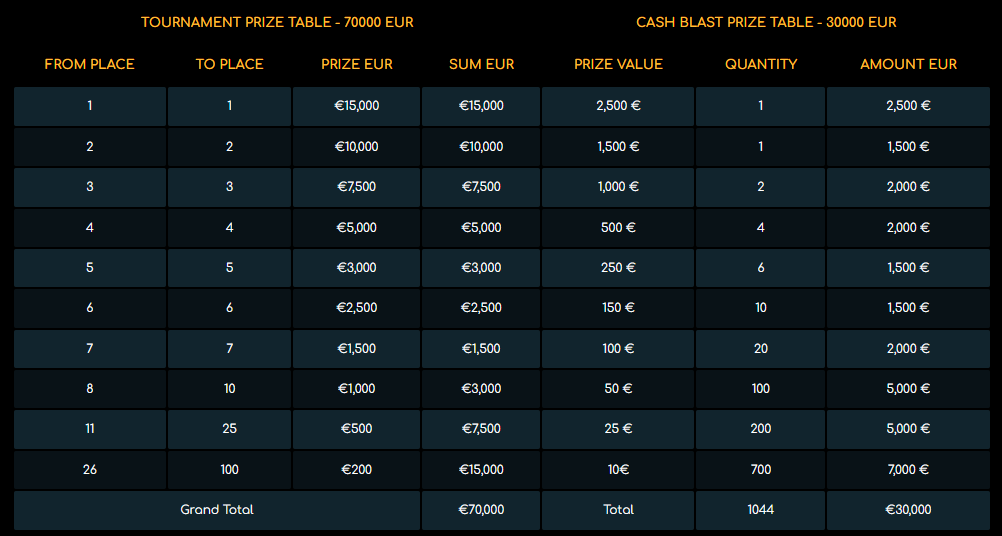Select the €200 prize cell
This screenshot has width=1002, height=536.
tap(357, 469)
